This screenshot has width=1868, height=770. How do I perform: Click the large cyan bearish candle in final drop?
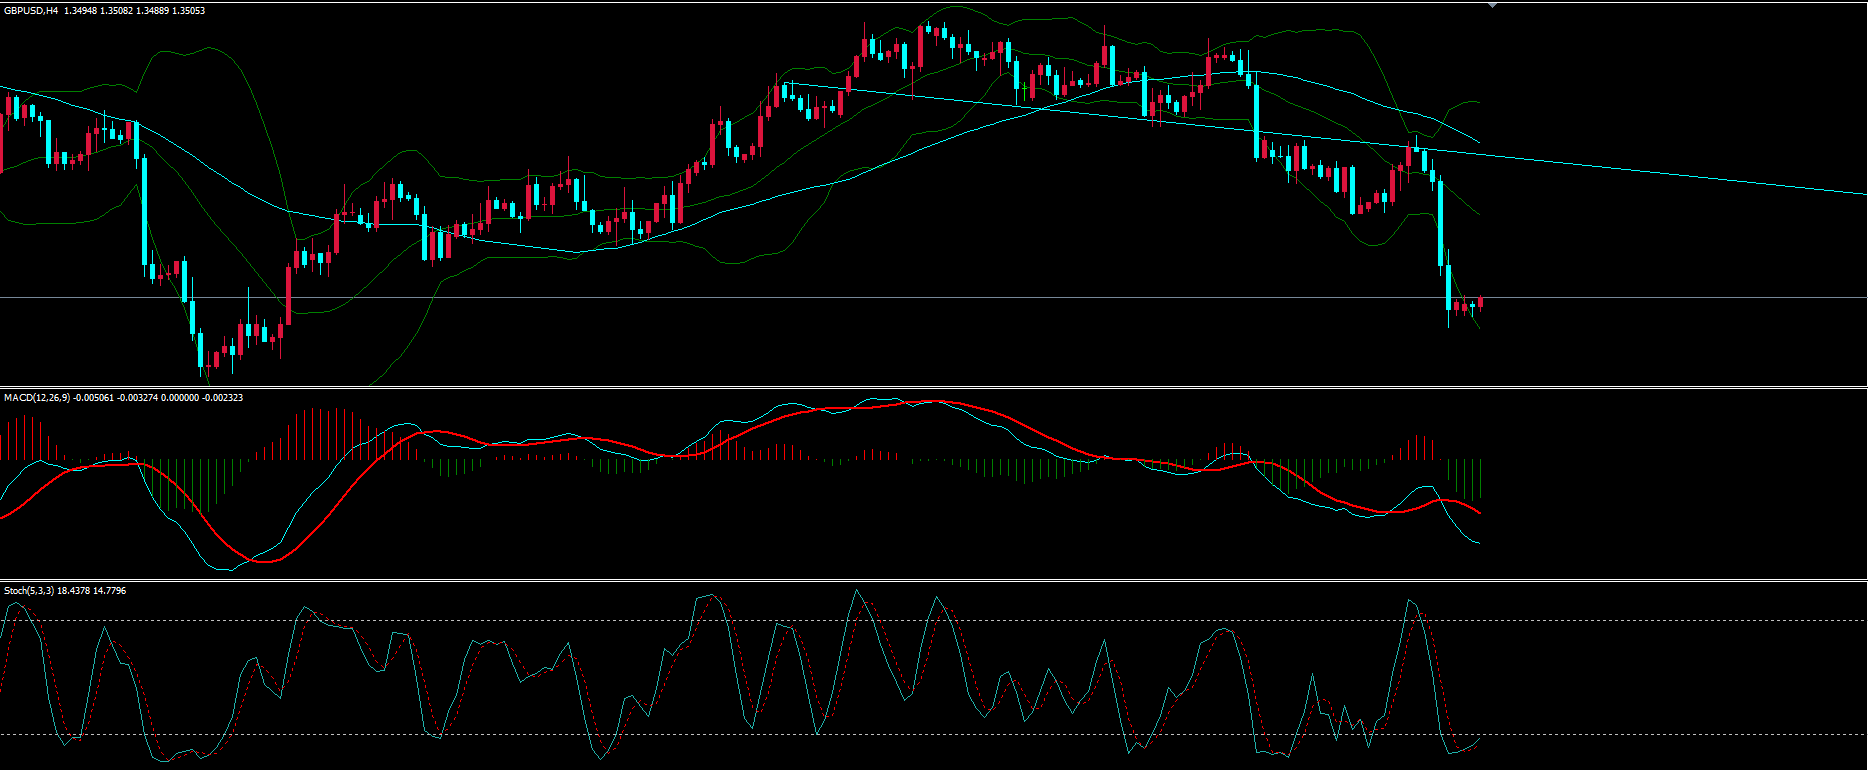(1441, 225)
